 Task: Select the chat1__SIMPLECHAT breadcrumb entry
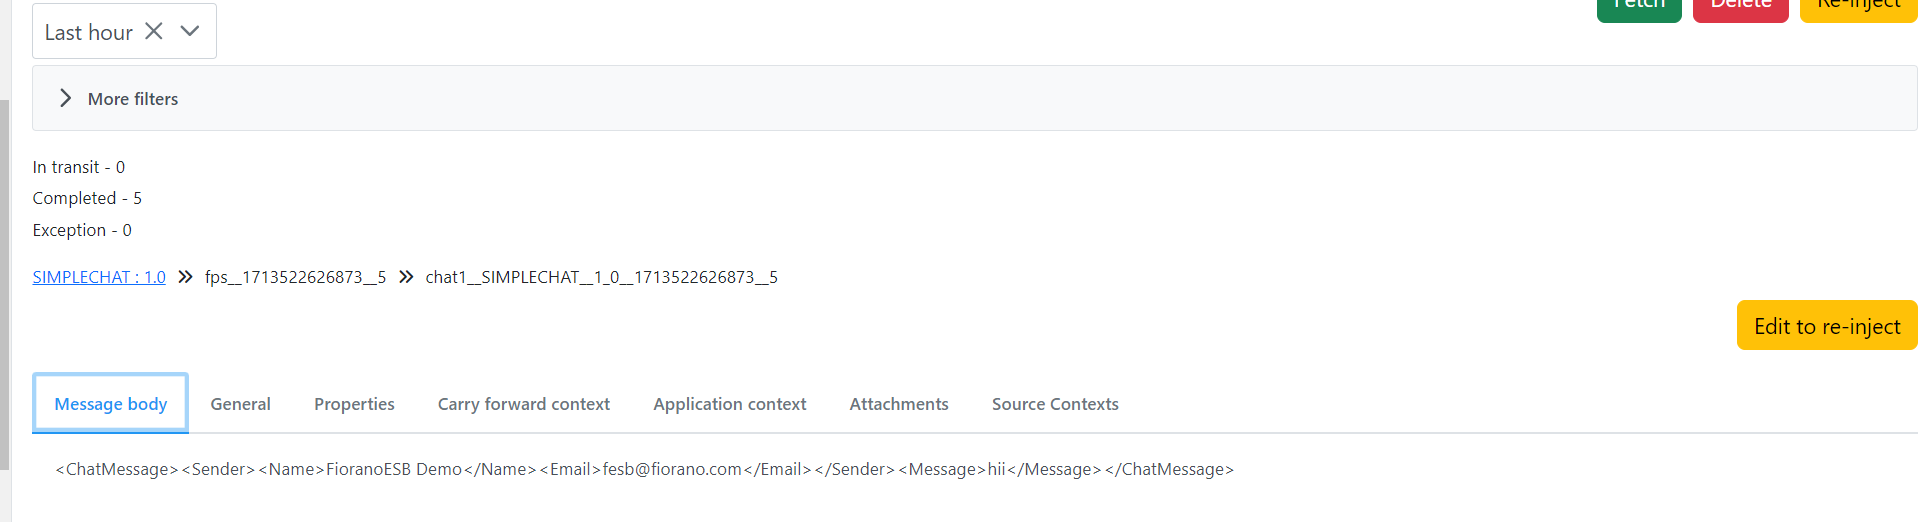(601, 277)
